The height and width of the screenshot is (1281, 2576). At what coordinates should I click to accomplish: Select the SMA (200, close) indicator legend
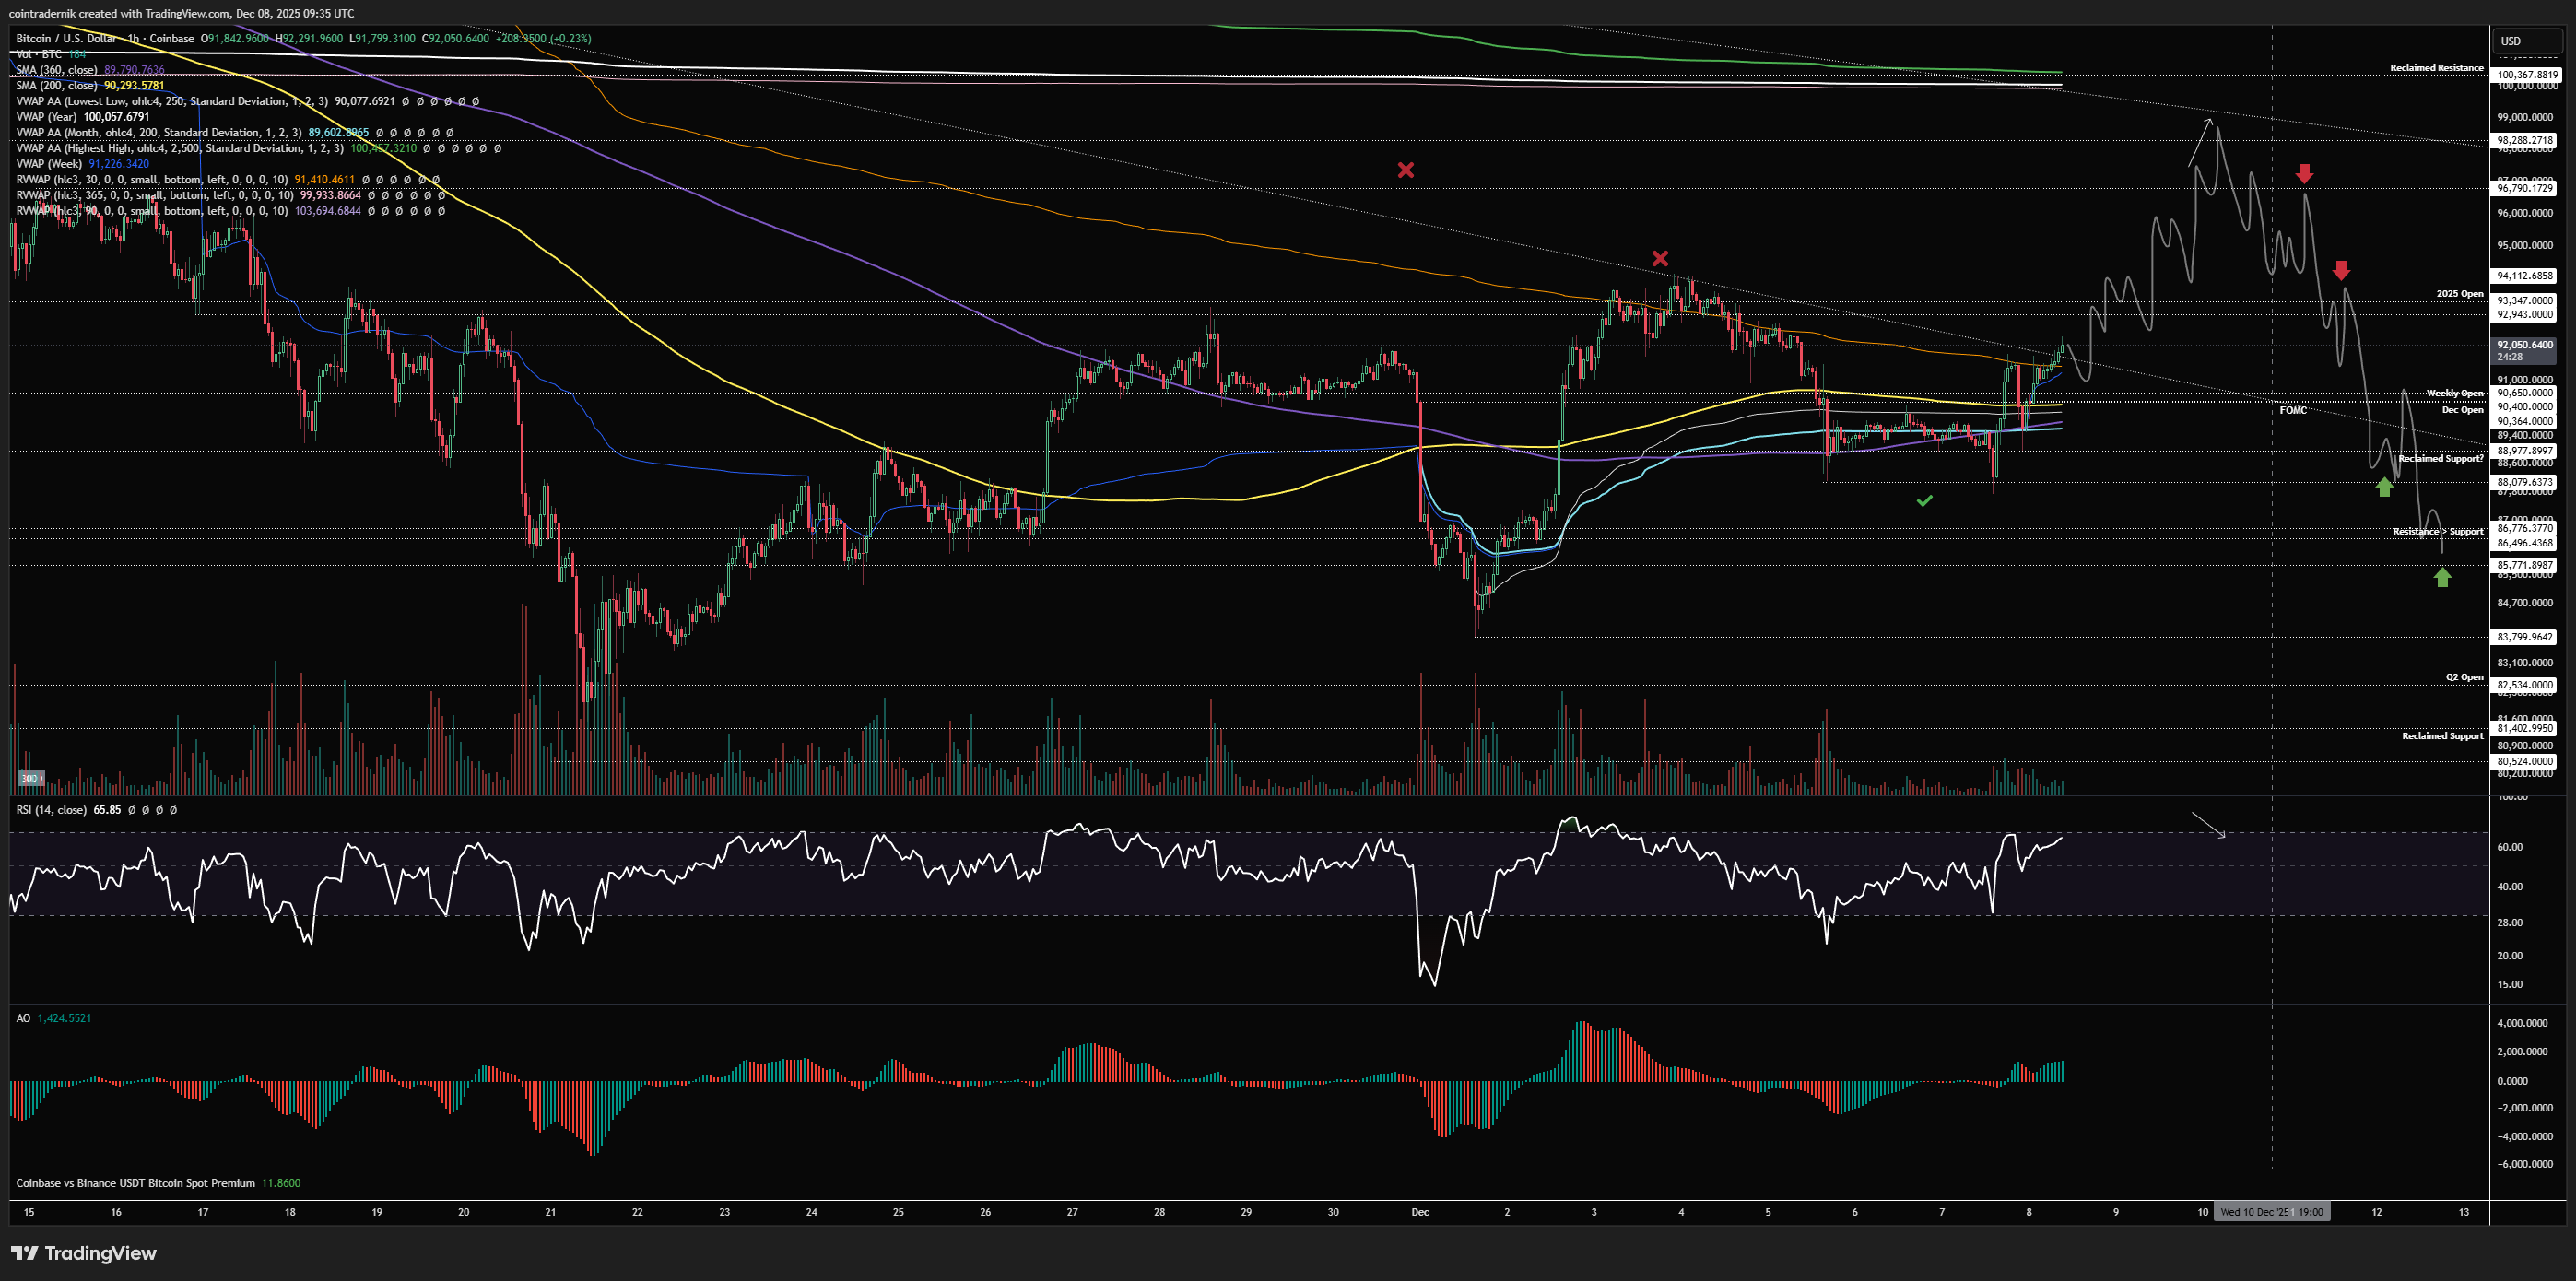coord(58,85)
